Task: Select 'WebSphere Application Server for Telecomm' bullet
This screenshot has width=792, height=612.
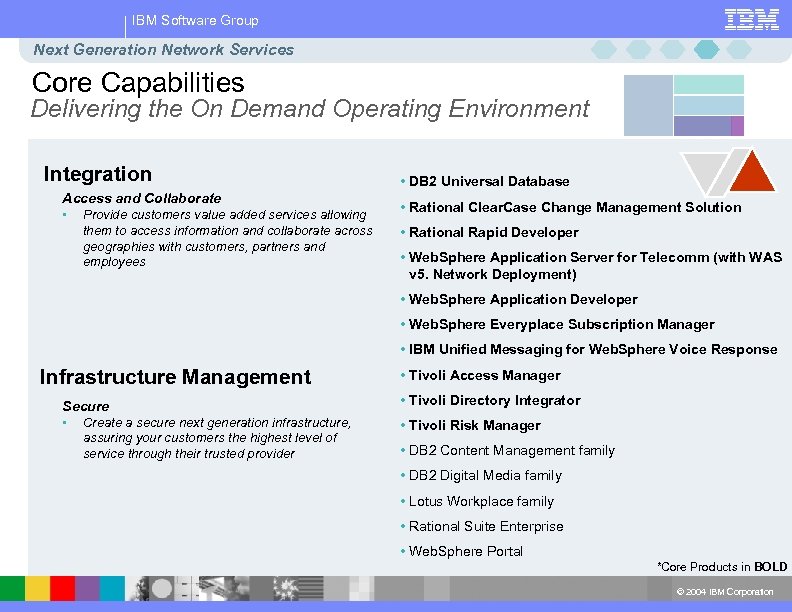Action: (x=595, y=266)
